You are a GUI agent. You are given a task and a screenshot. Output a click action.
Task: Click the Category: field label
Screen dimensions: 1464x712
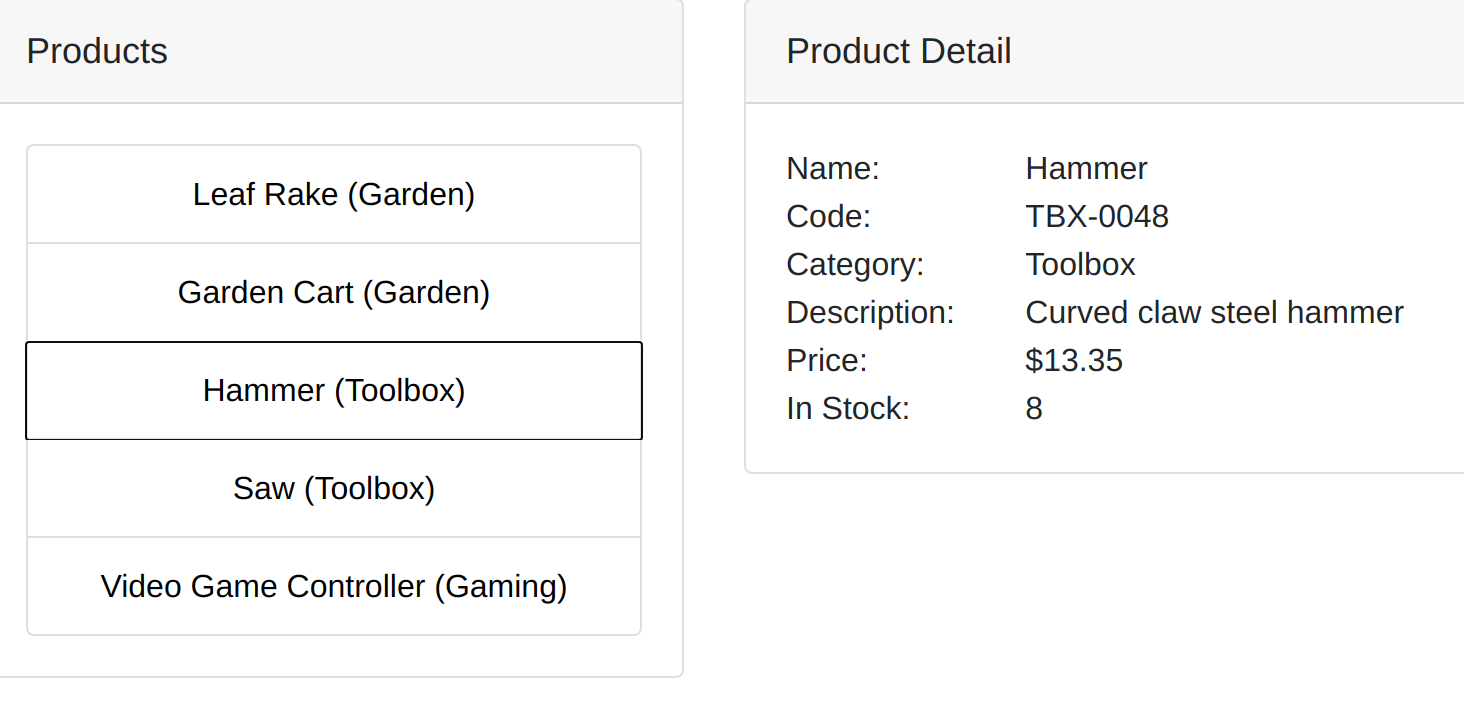pyautogui.click(x=855, y=264)
